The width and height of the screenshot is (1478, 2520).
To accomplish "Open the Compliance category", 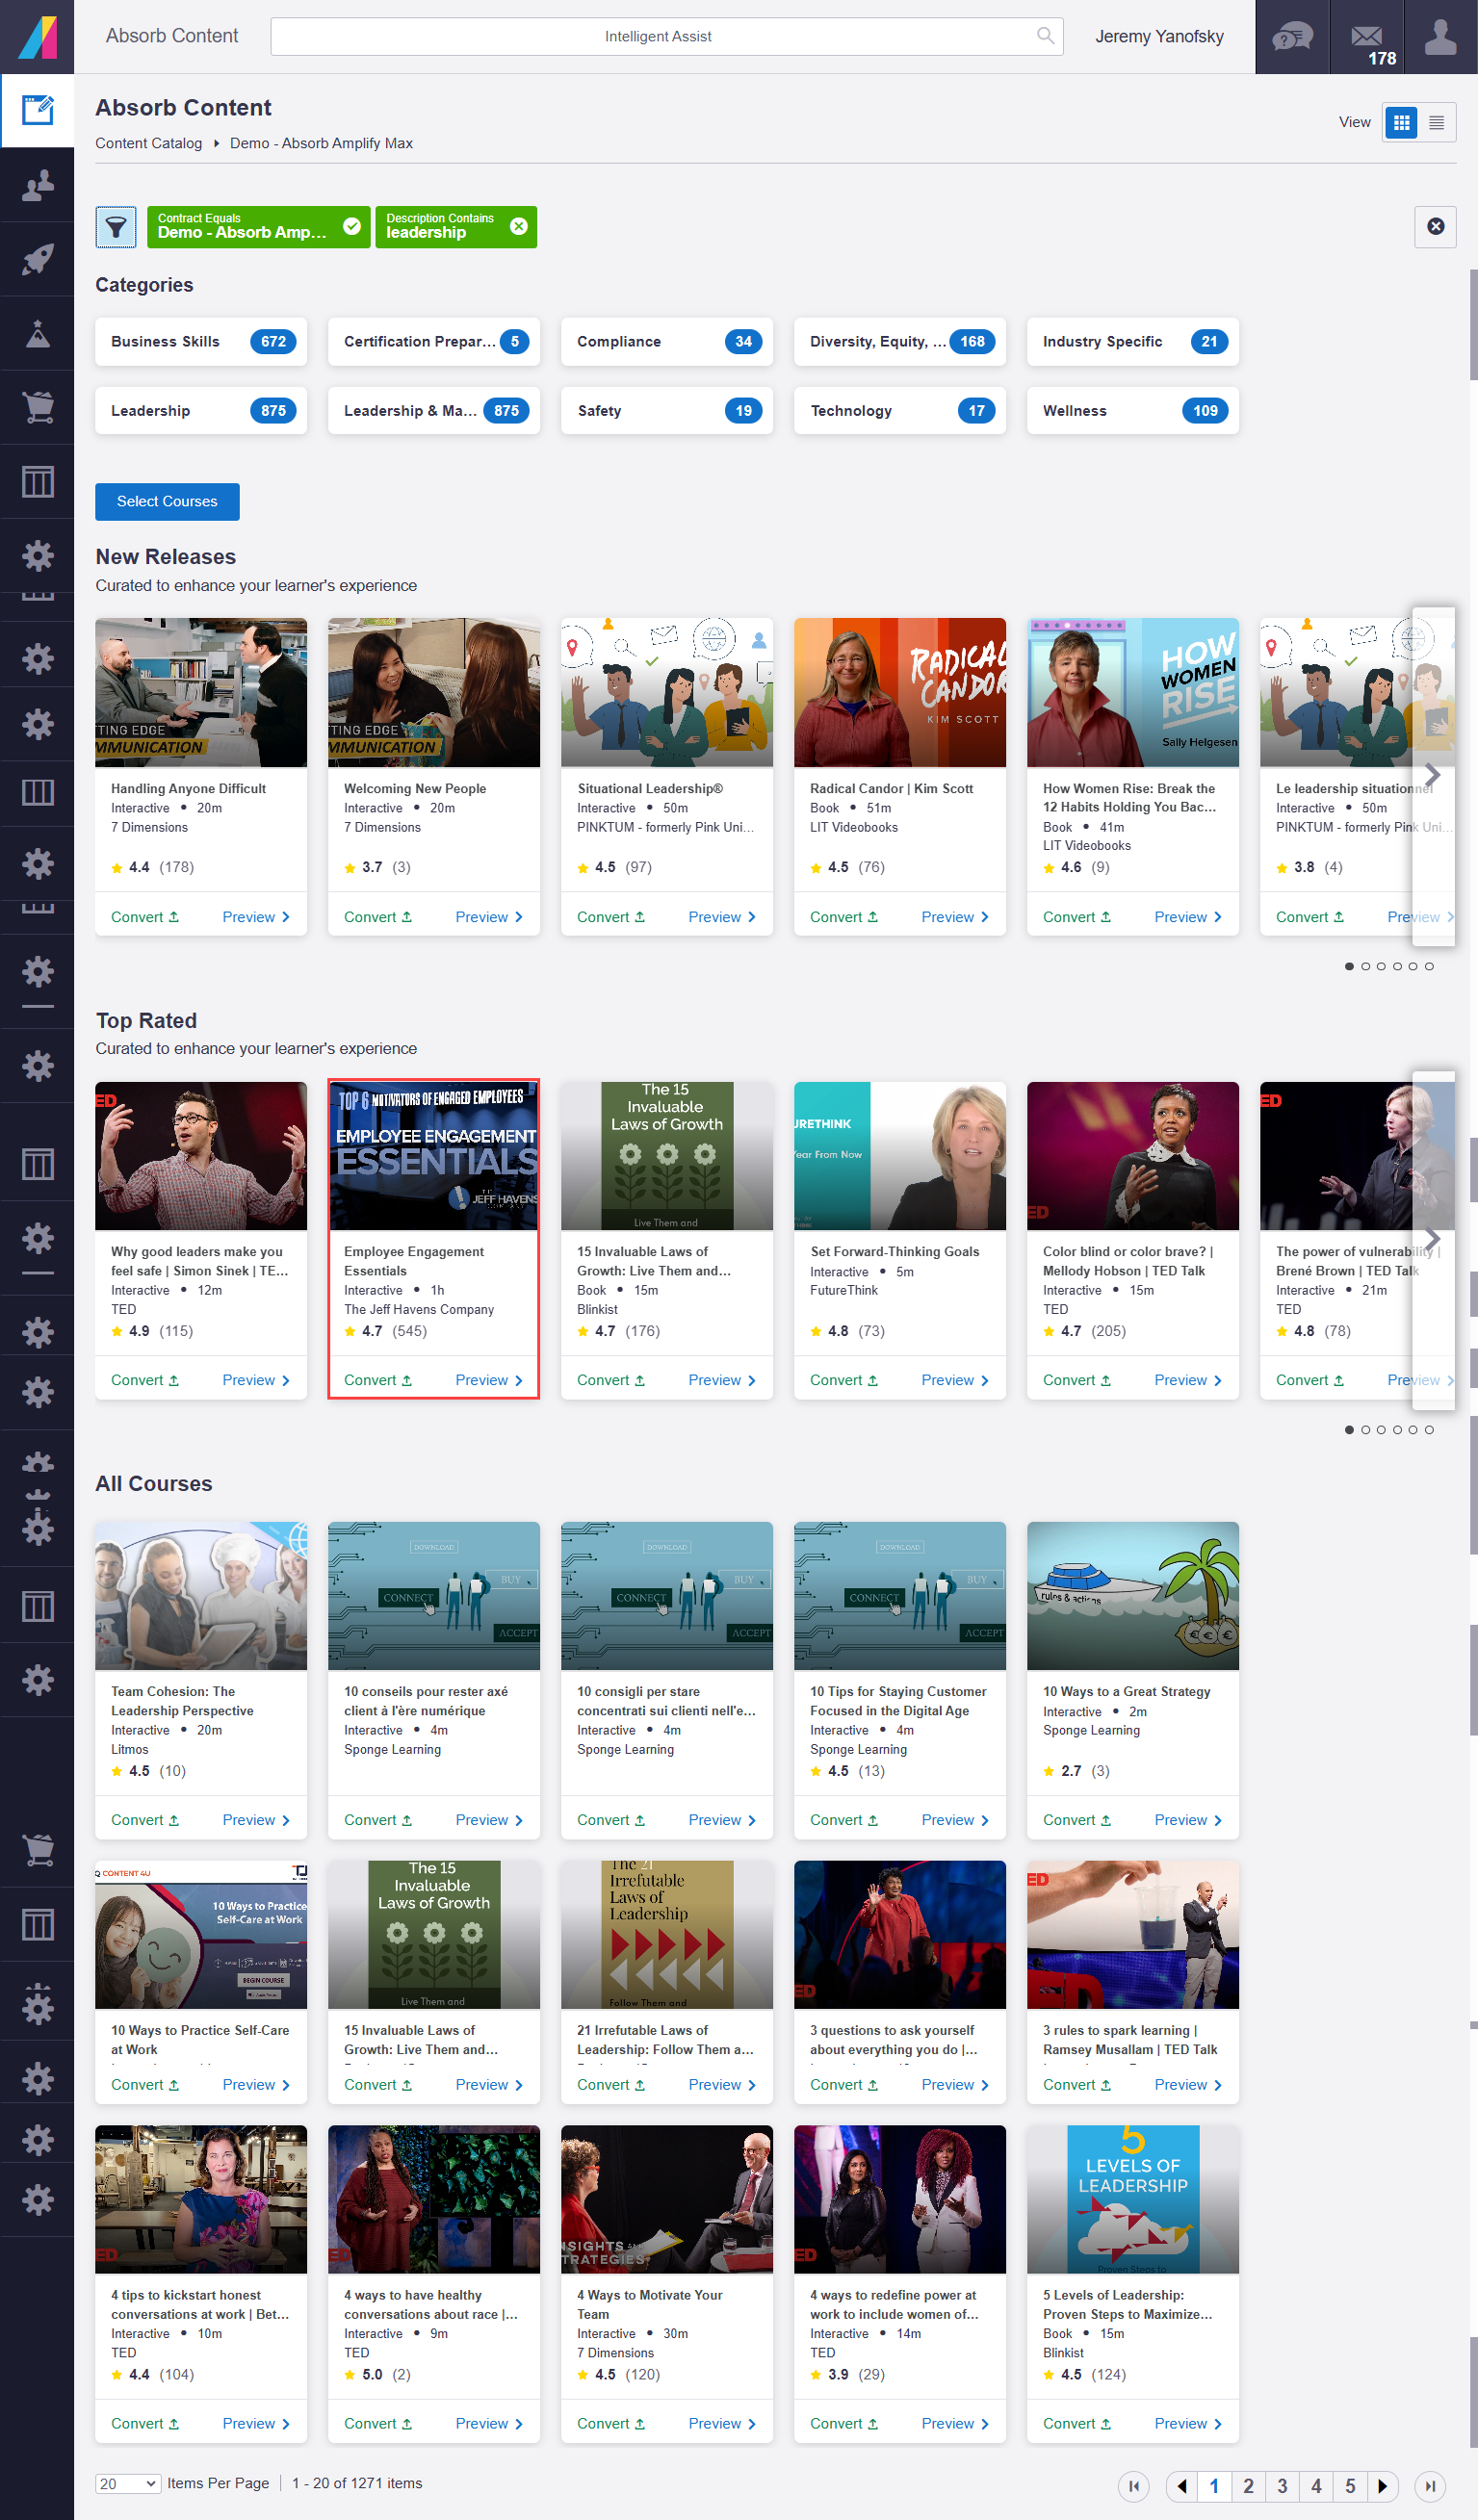I will [667, 341].
